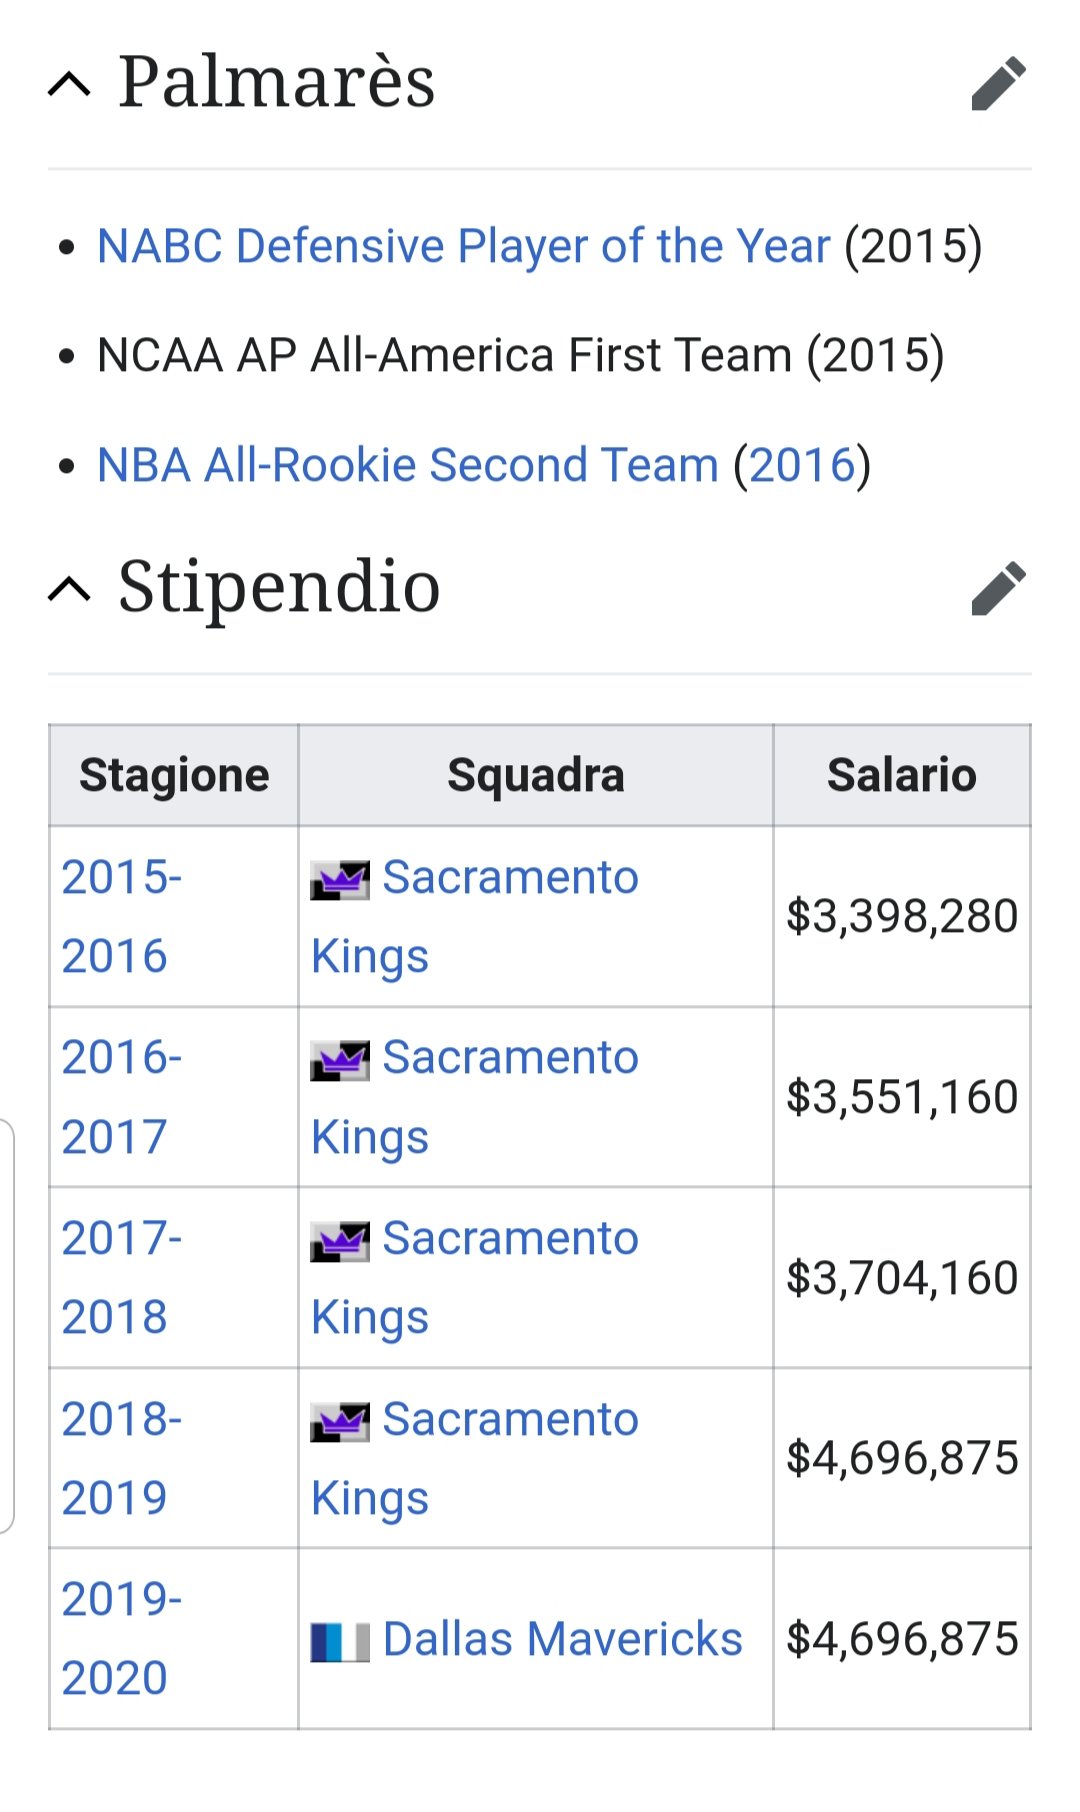Follow the 2016 year link in Palmarès
This screenshot has height=1812, width=1080.
pyautogui.click(x=802, y=465)
